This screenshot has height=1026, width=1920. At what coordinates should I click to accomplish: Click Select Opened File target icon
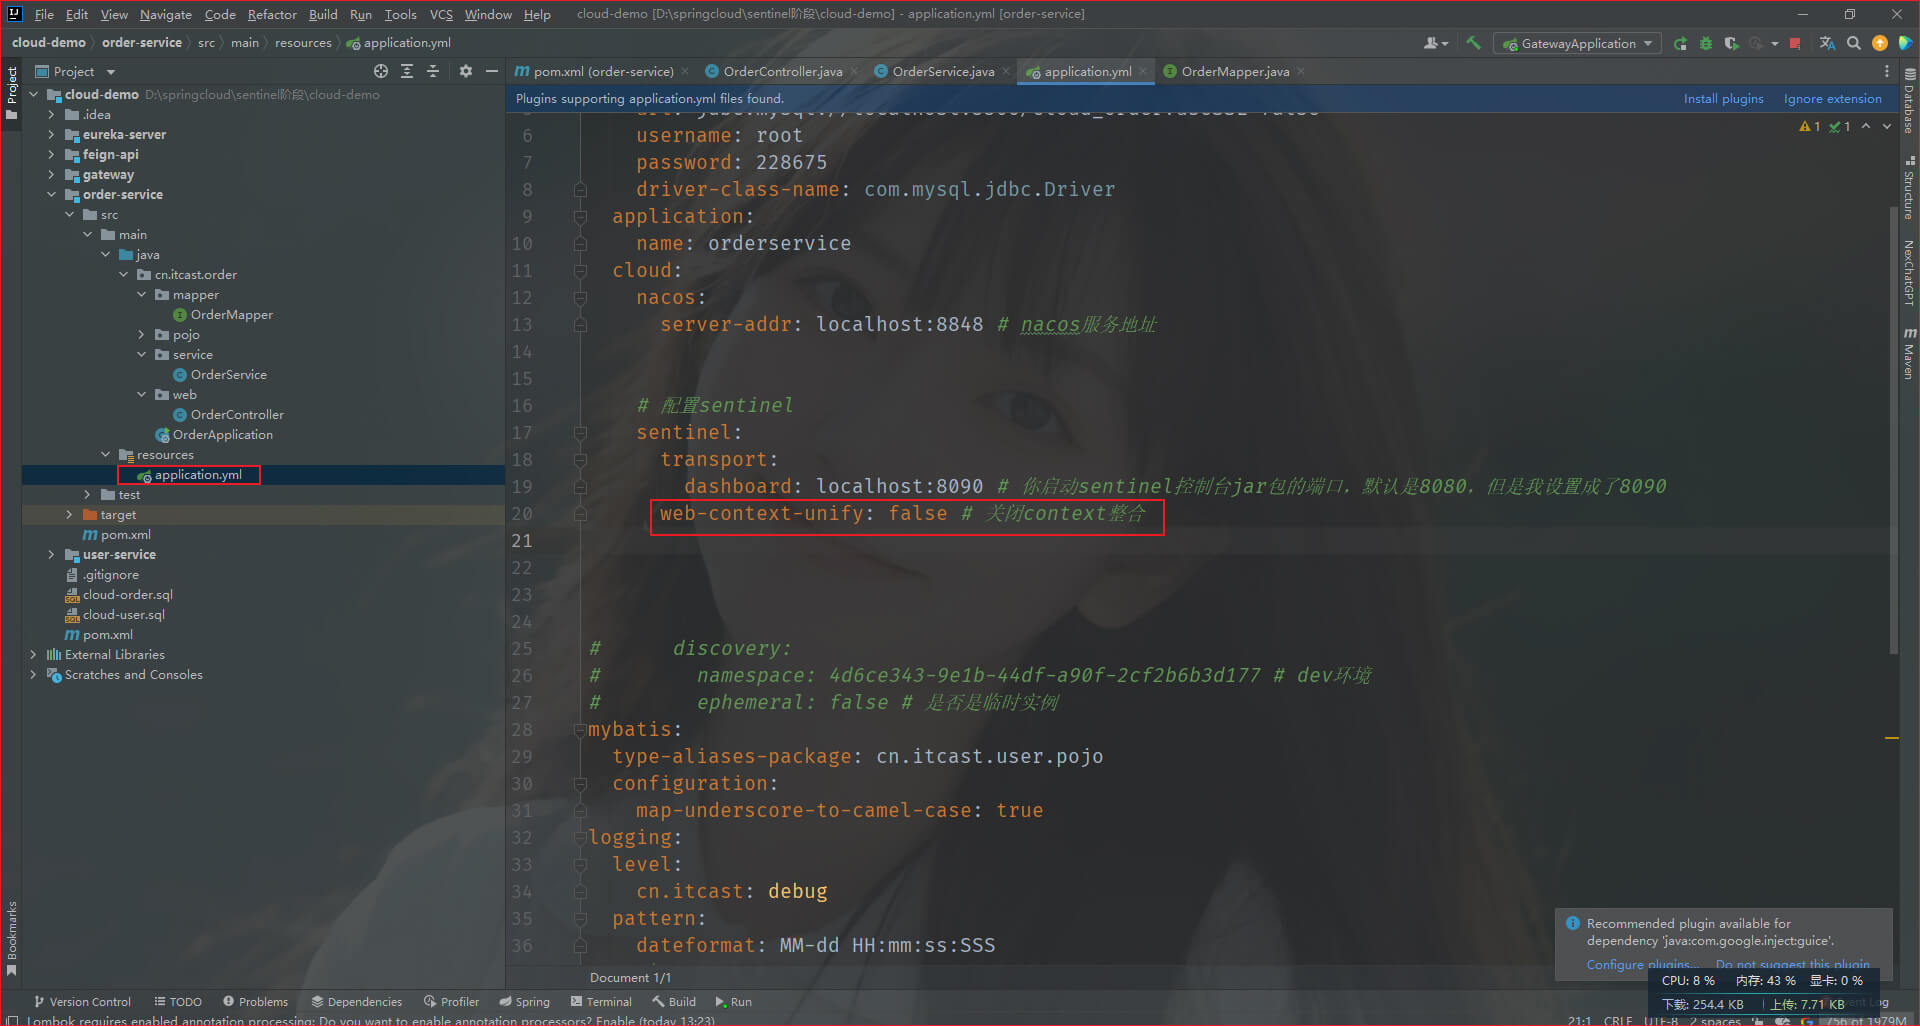point(381,71)
